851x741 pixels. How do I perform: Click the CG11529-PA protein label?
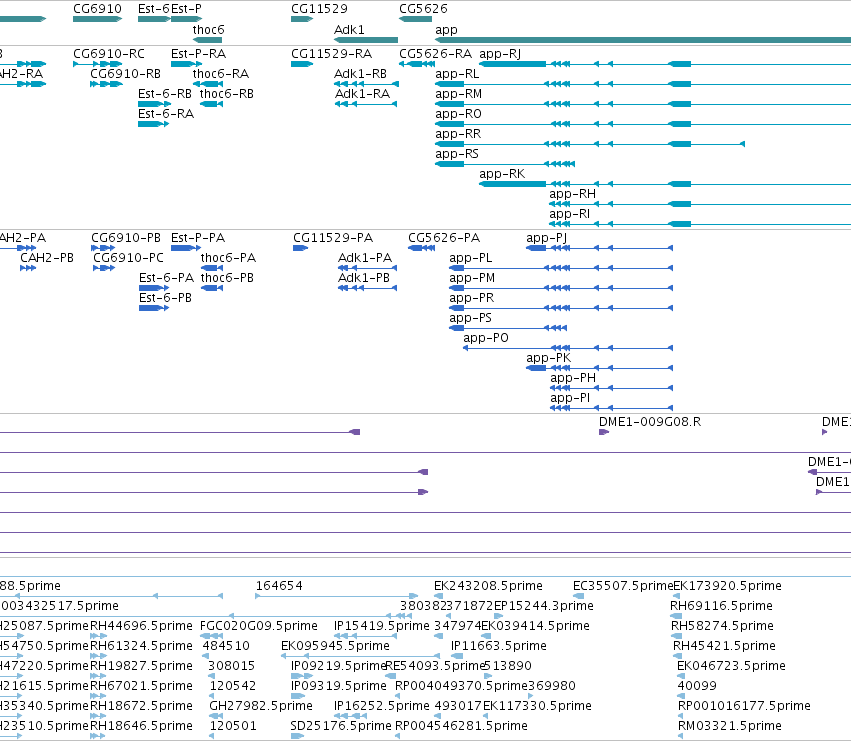click(x=333, y=238)
